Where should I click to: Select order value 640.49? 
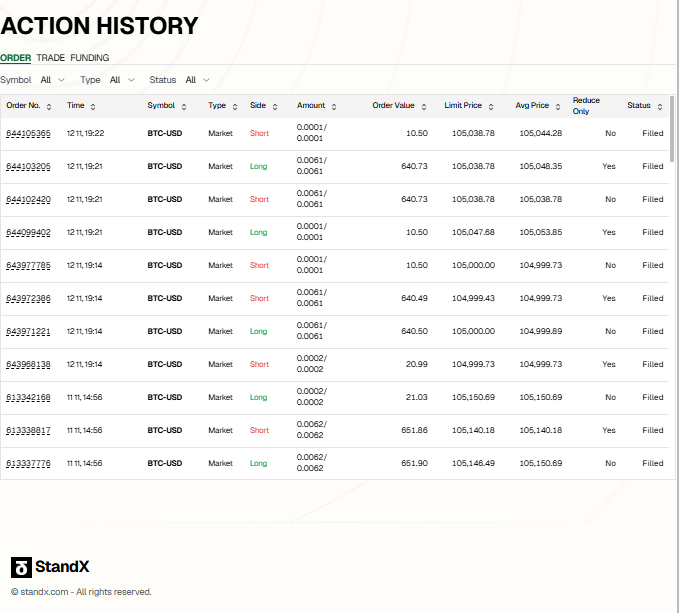(414, 298)
